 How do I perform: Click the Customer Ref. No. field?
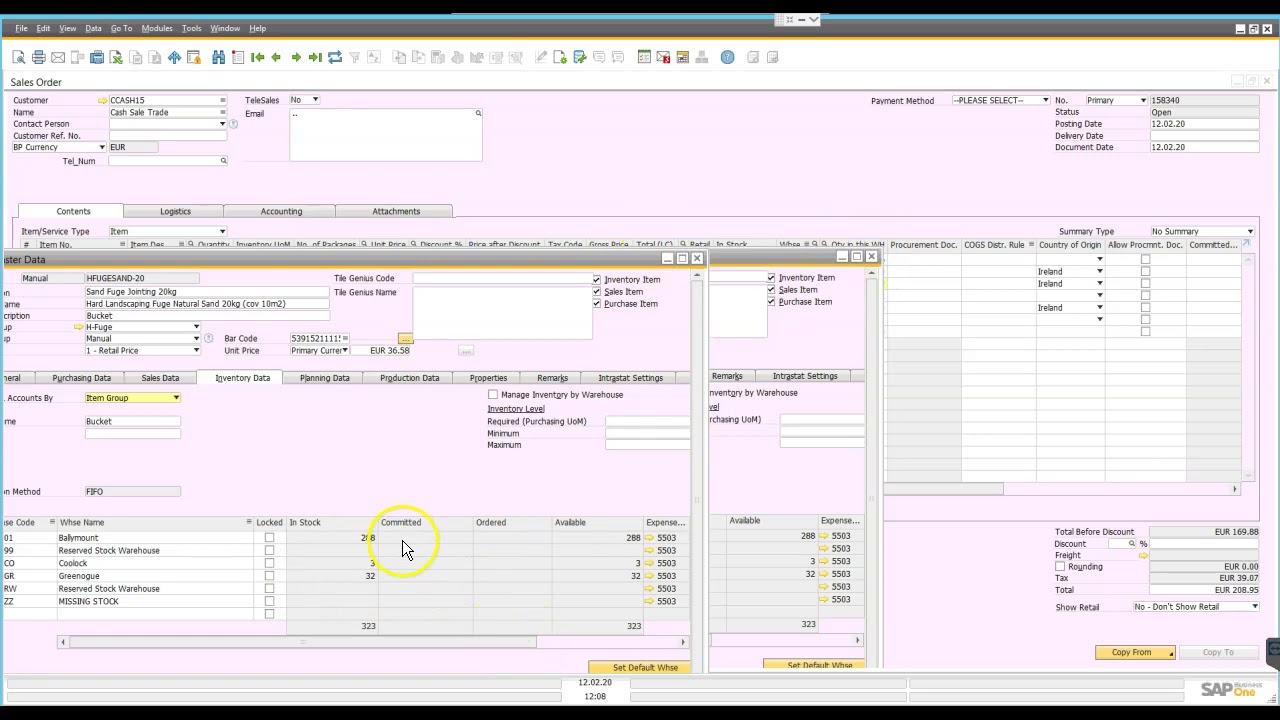point(168,136)
